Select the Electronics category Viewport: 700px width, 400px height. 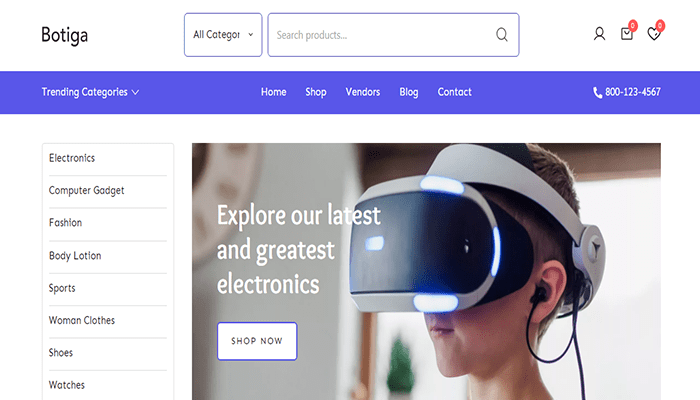pos(72,158)
